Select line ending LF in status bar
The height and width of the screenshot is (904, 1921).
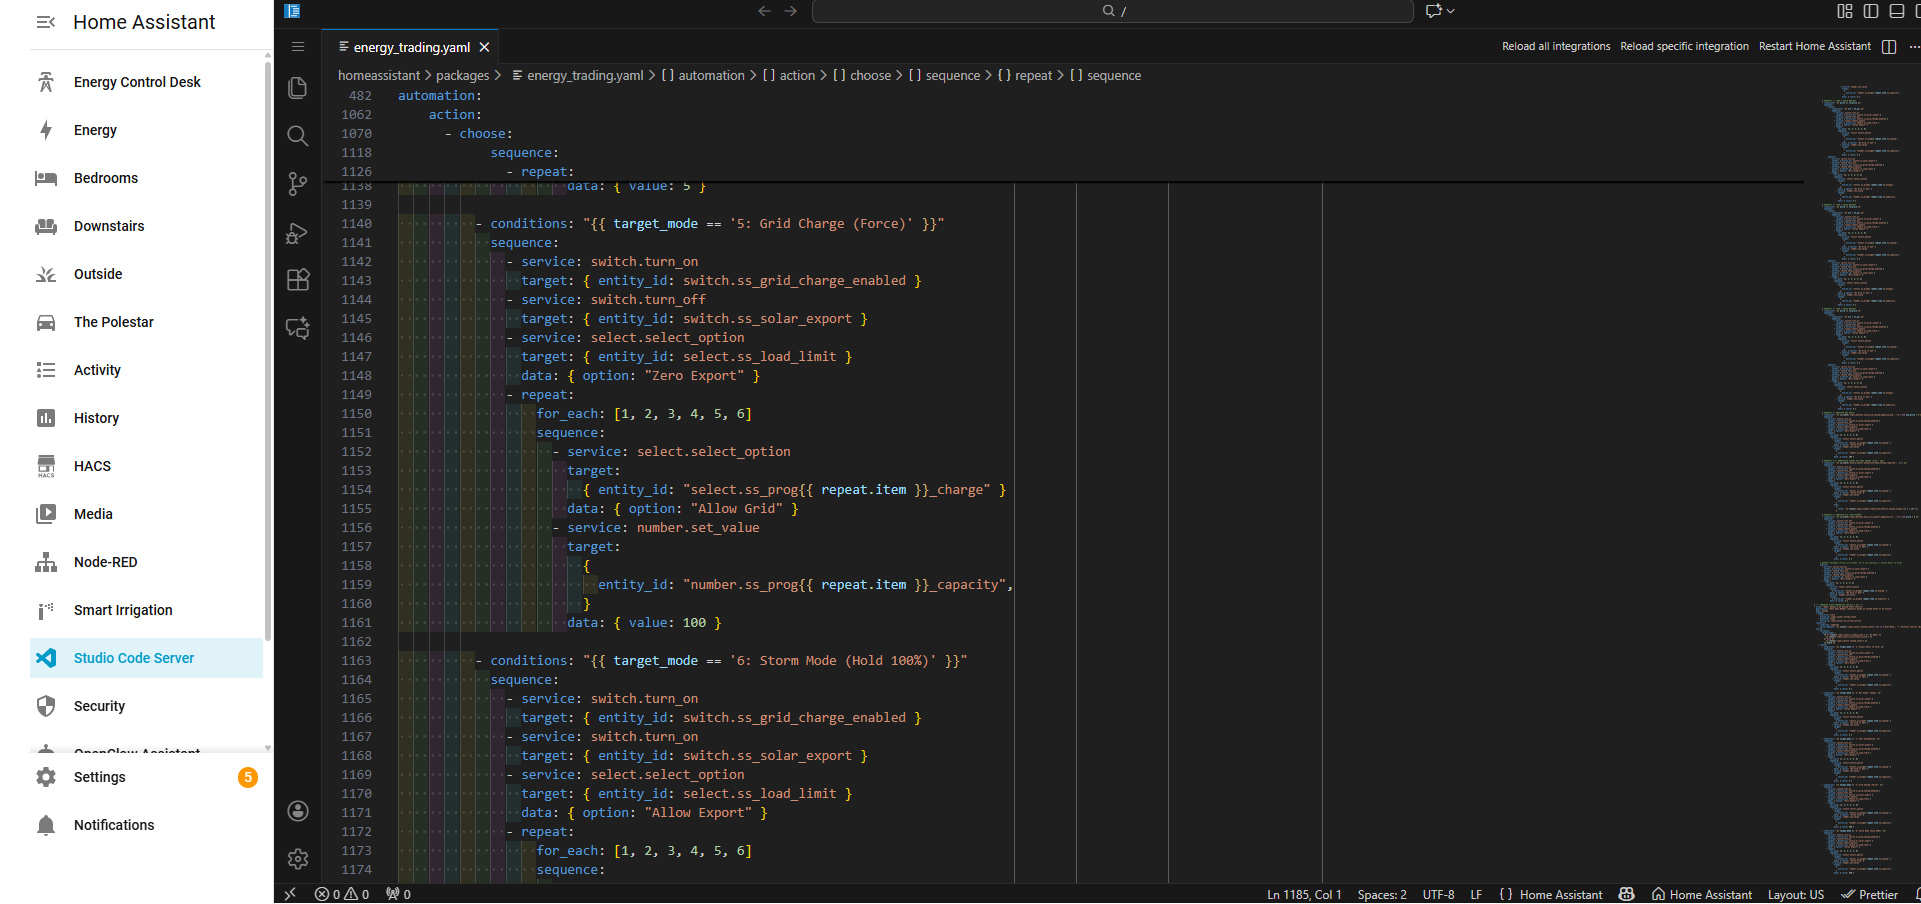tap(1476, 895)
